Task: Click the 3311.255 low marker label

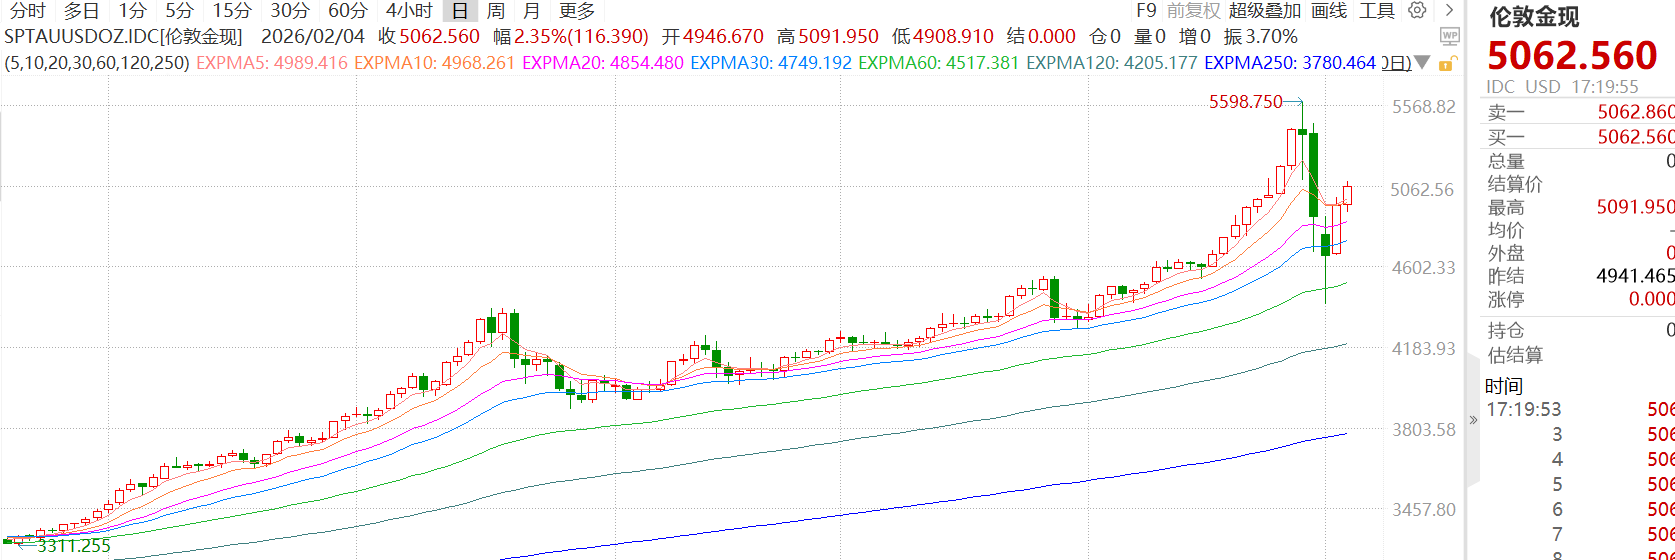Action: (74, 546)
